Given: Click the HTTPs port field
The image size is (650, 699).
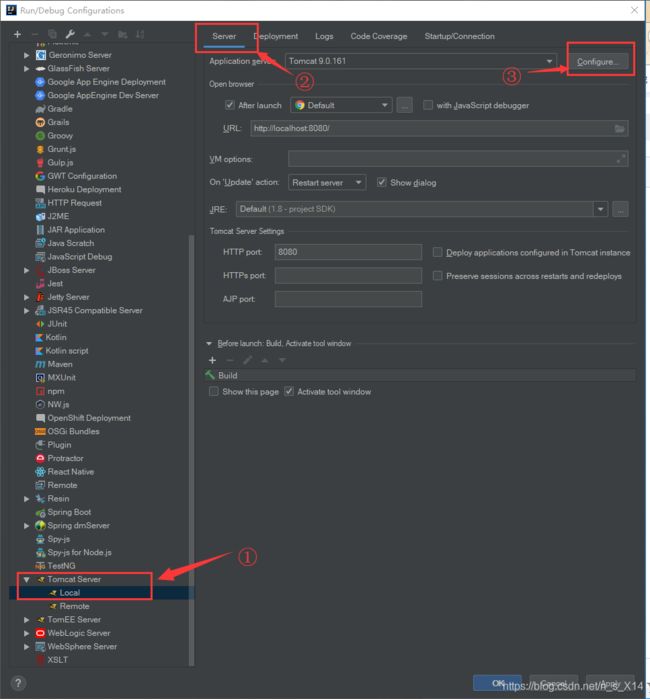Looking at the screenshot, I should (x=348, y=275).
